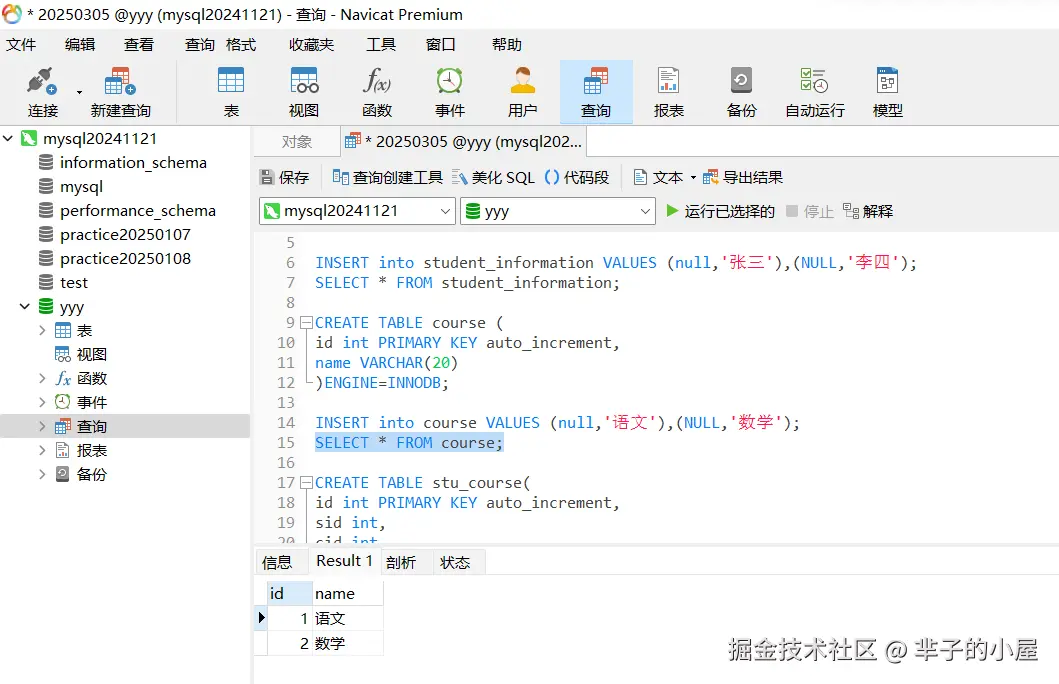Click 运行已选择的 run selected button
Image resolution: width=1059 pixels, height=684 pixels.
(720, 211)
